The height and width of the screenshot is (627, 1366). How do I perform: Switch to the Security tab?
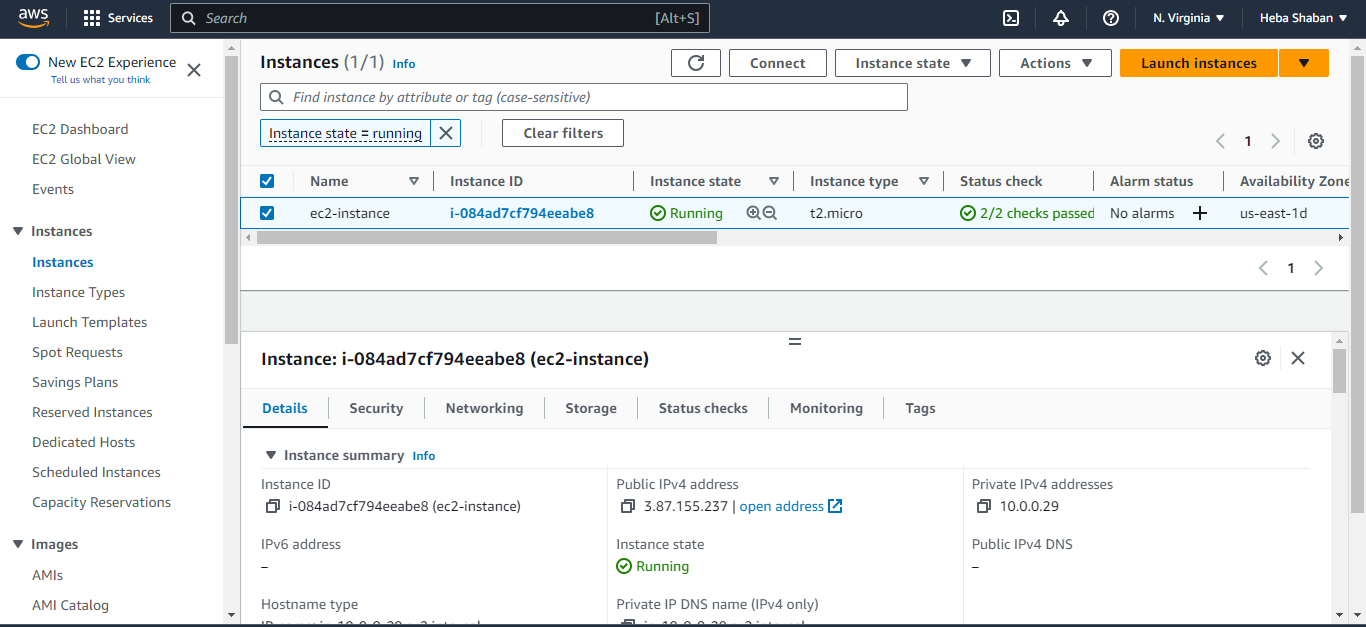(376, 408)
